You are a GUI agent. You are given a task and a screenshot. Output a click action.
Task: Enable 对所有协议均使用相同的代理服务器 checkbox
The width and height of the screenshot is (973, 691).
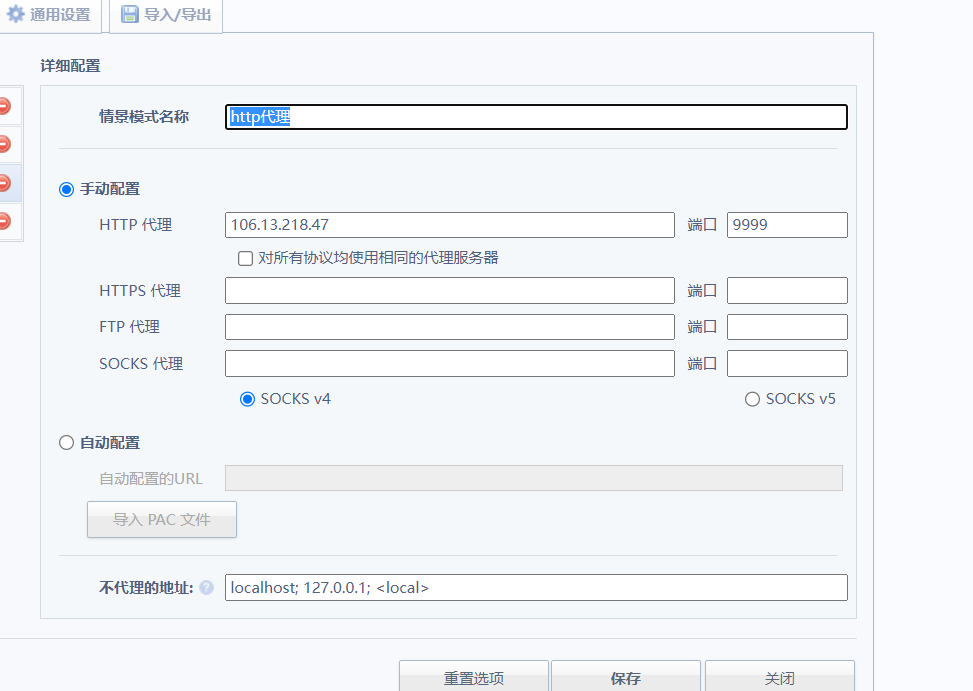245,258
